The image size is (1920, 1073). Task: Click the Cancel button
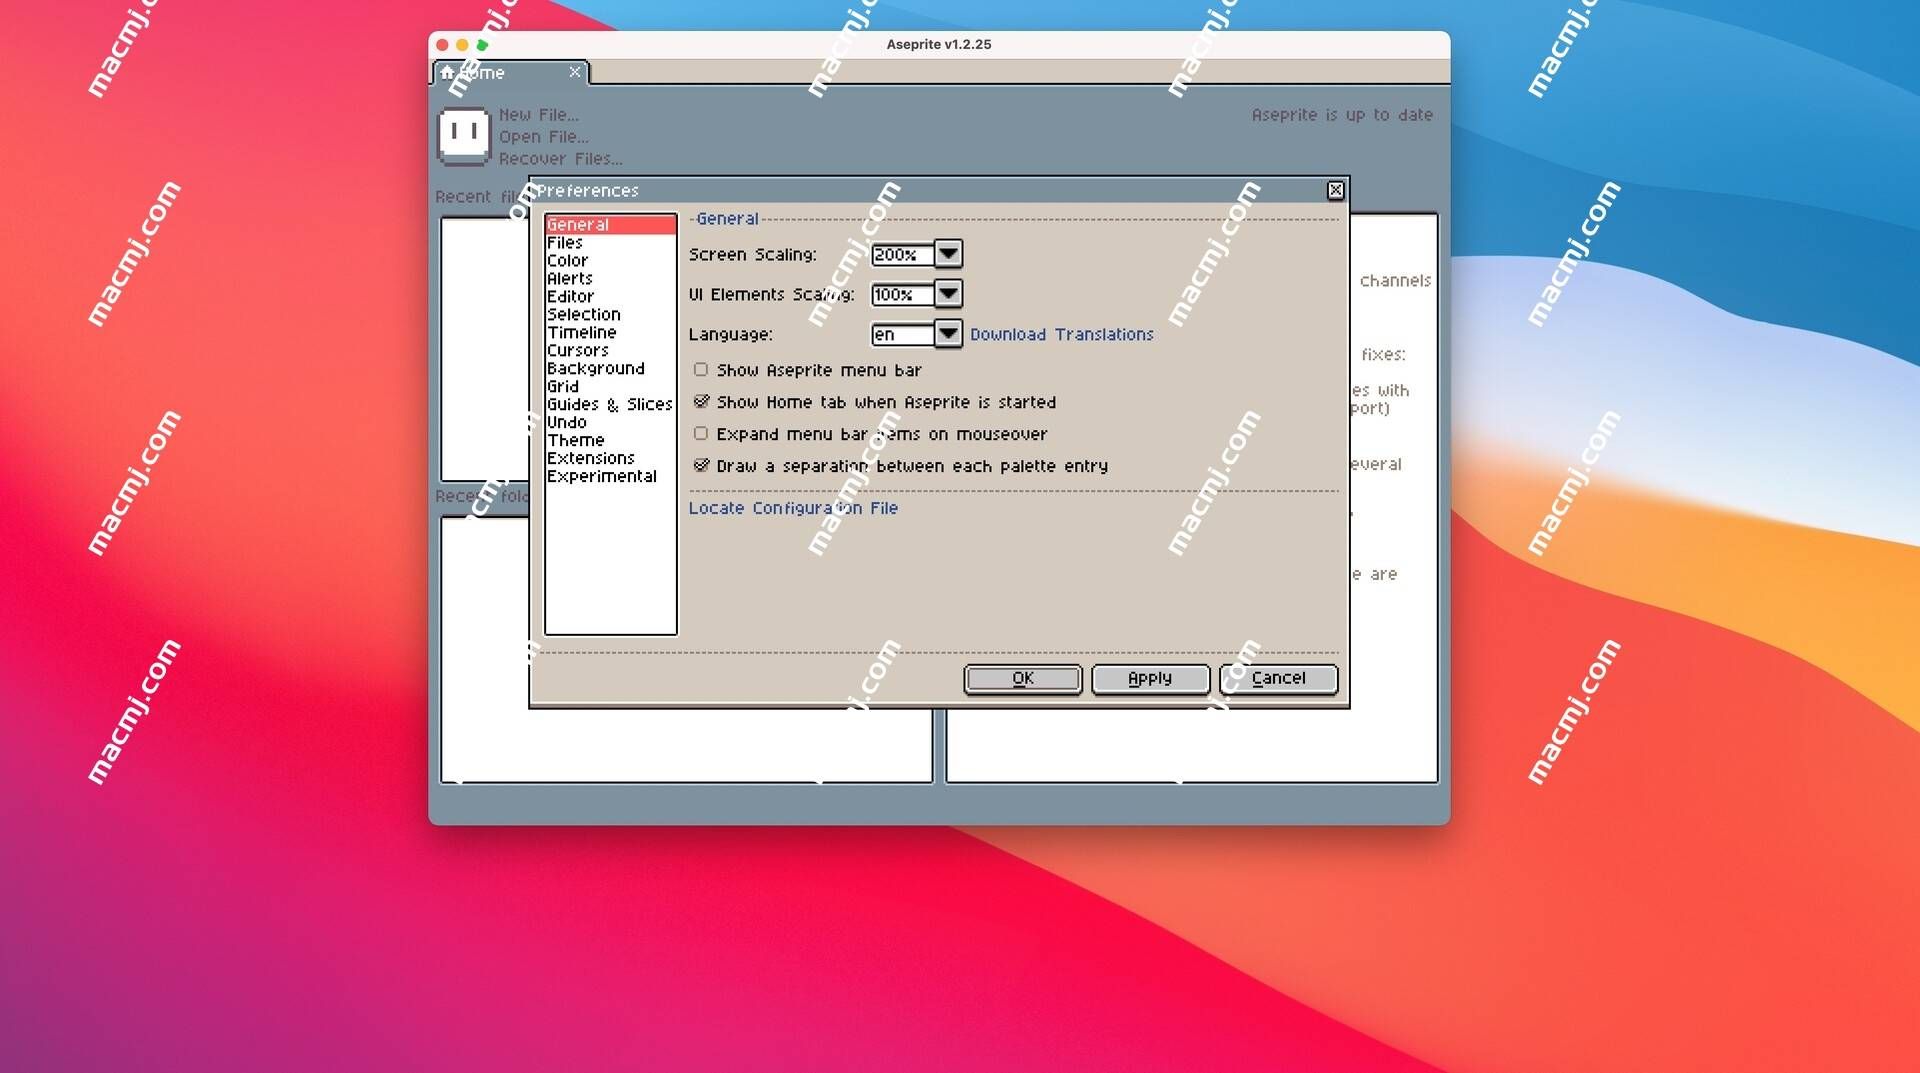(1278, 678)
